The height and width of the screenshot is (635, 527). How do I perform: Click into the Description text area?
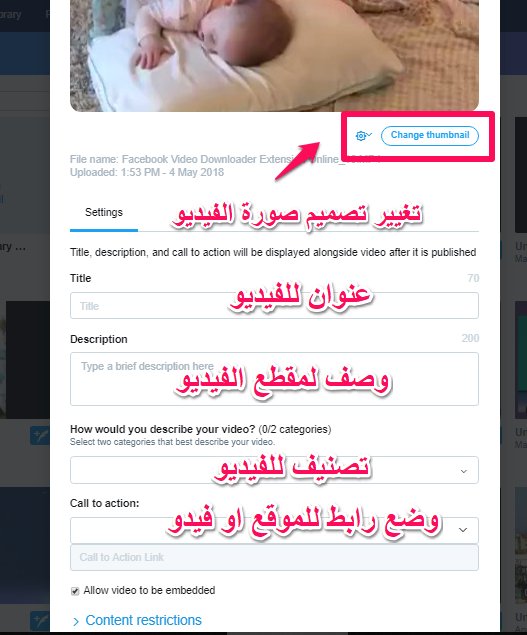pyautogui.click(x=274, y=379)
